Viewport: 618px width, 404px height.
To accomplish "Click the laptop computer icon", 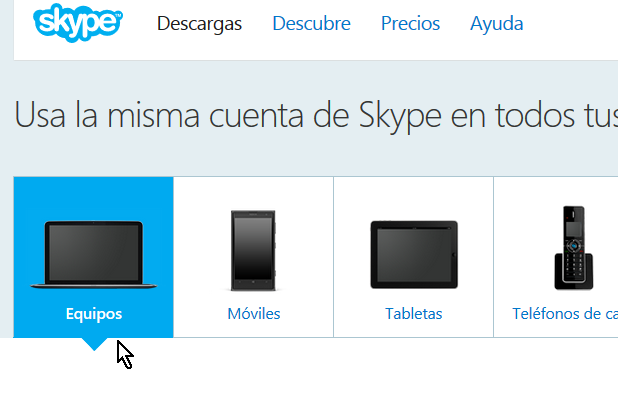I will [94, 255].
